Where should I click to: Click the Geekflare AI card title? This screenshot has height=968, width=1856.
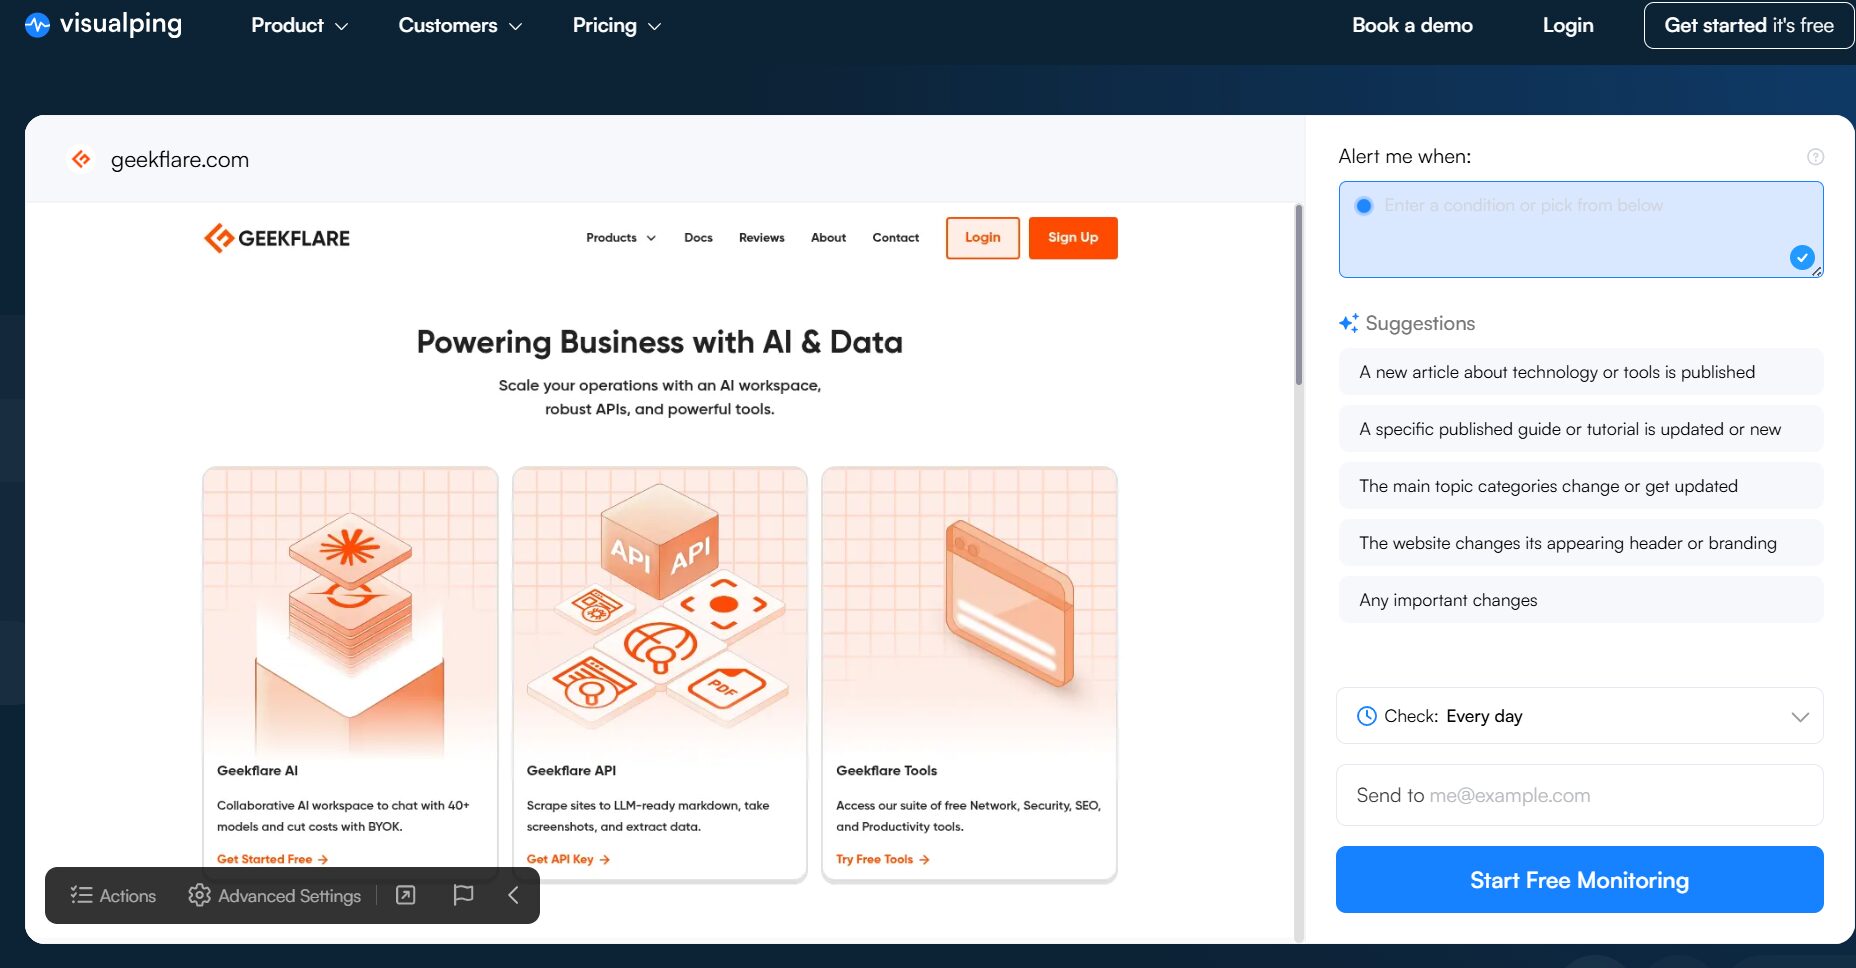pyautogui.click(x=257, y=771)
